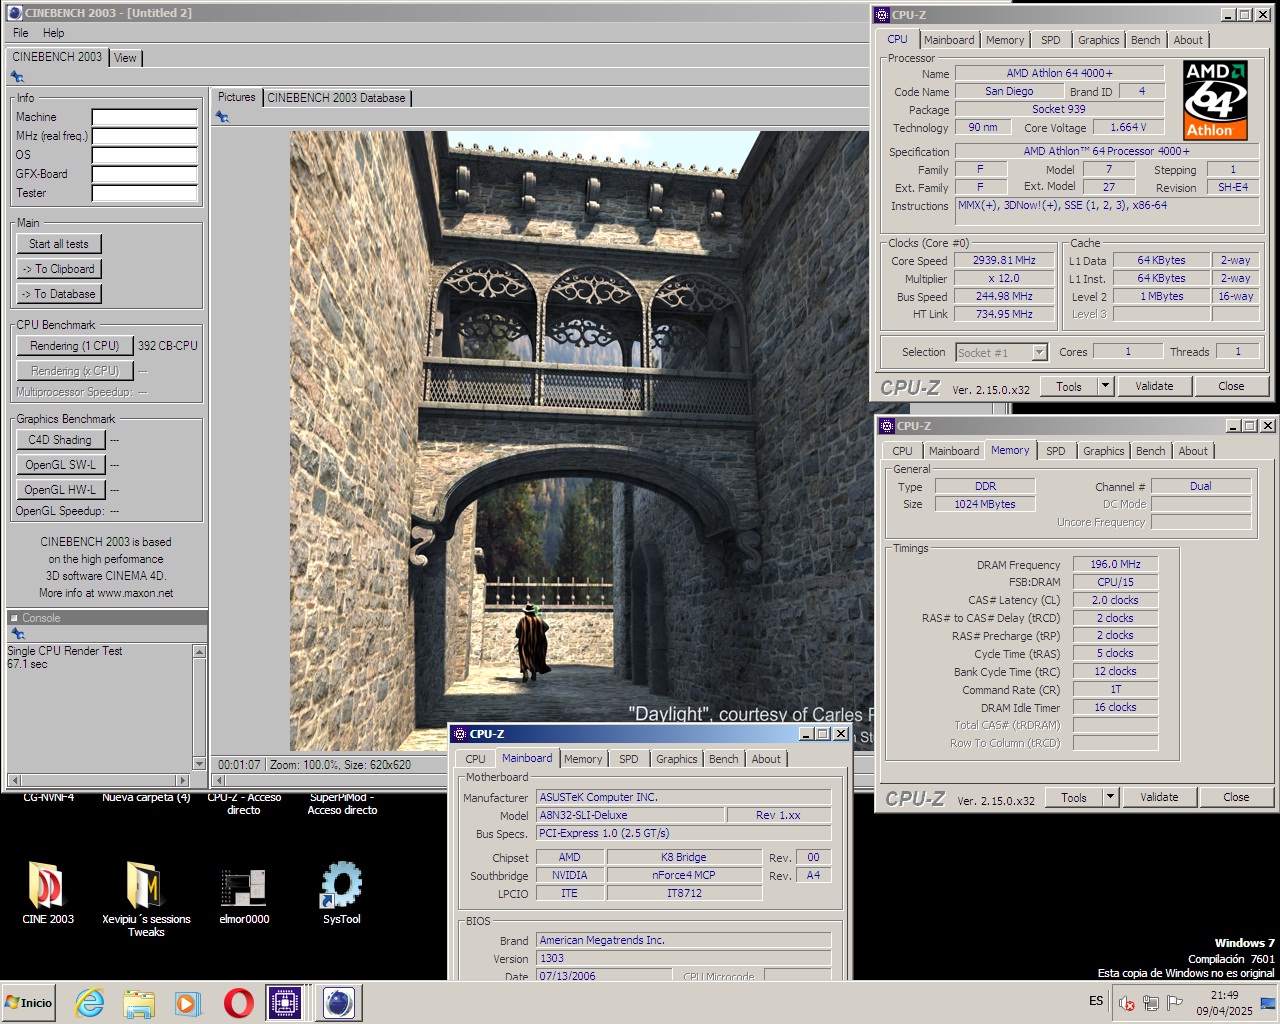Click CPU-Z Memory window title icon

886,426
